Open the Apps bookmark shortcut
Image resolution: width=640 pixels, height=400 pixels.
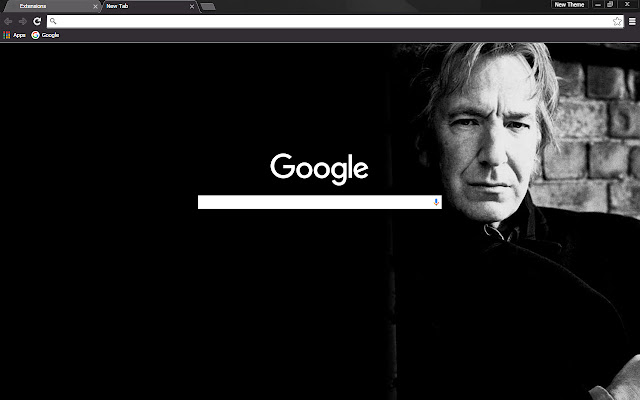click(15, 35)
